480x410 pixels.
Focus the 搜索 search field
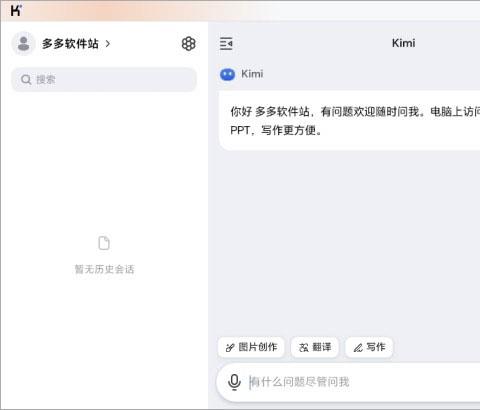coord(104,79)
